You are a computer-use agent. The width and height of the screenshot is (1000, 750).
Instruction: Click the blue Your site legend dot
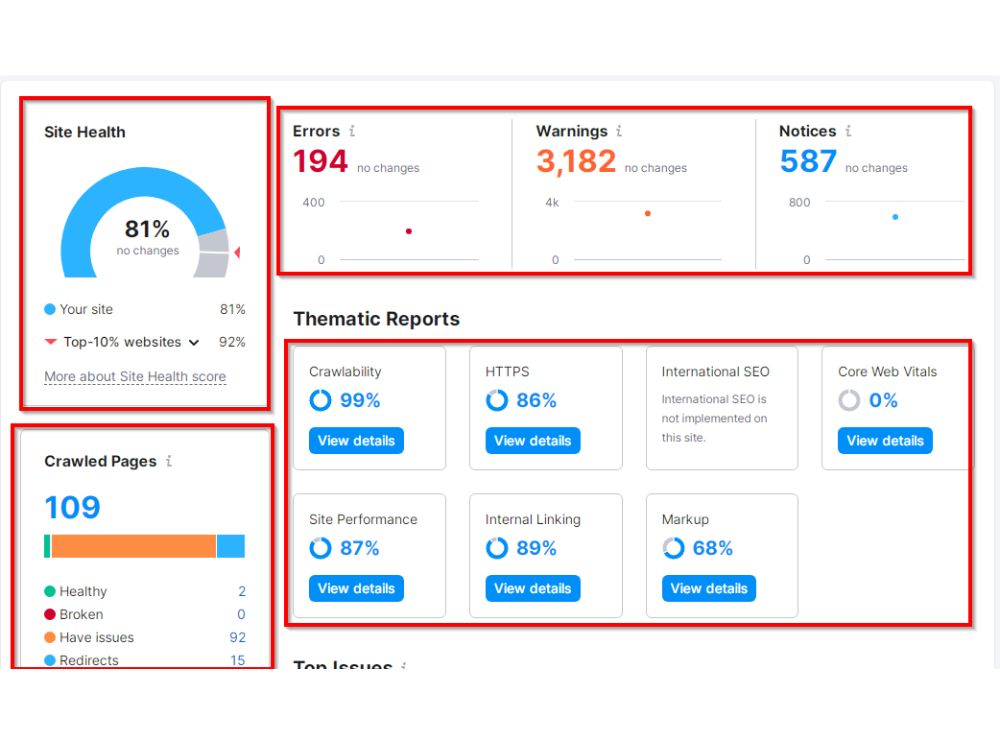50,309
